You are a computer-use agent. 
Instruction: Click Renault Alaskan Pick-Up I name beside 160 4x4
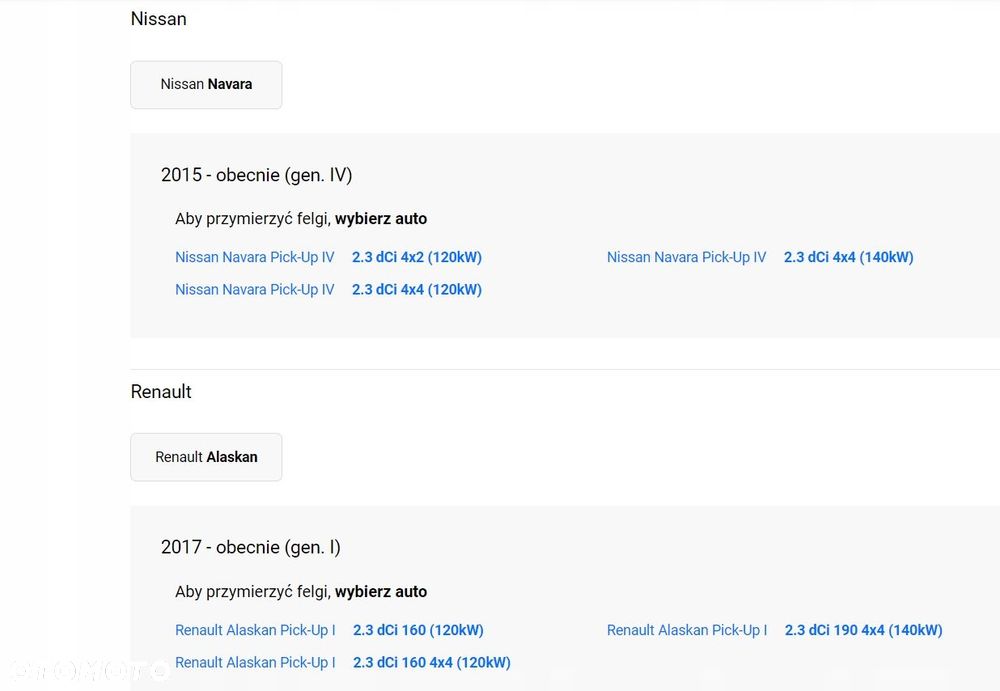pos(255,662)
